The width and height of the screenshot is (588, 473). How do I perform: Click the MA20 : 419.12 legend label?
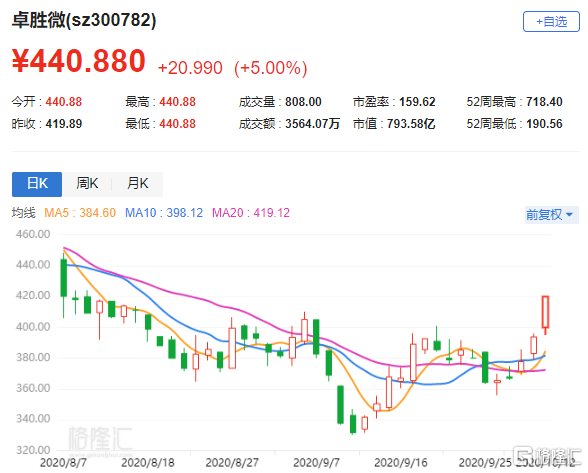[251, 213]
